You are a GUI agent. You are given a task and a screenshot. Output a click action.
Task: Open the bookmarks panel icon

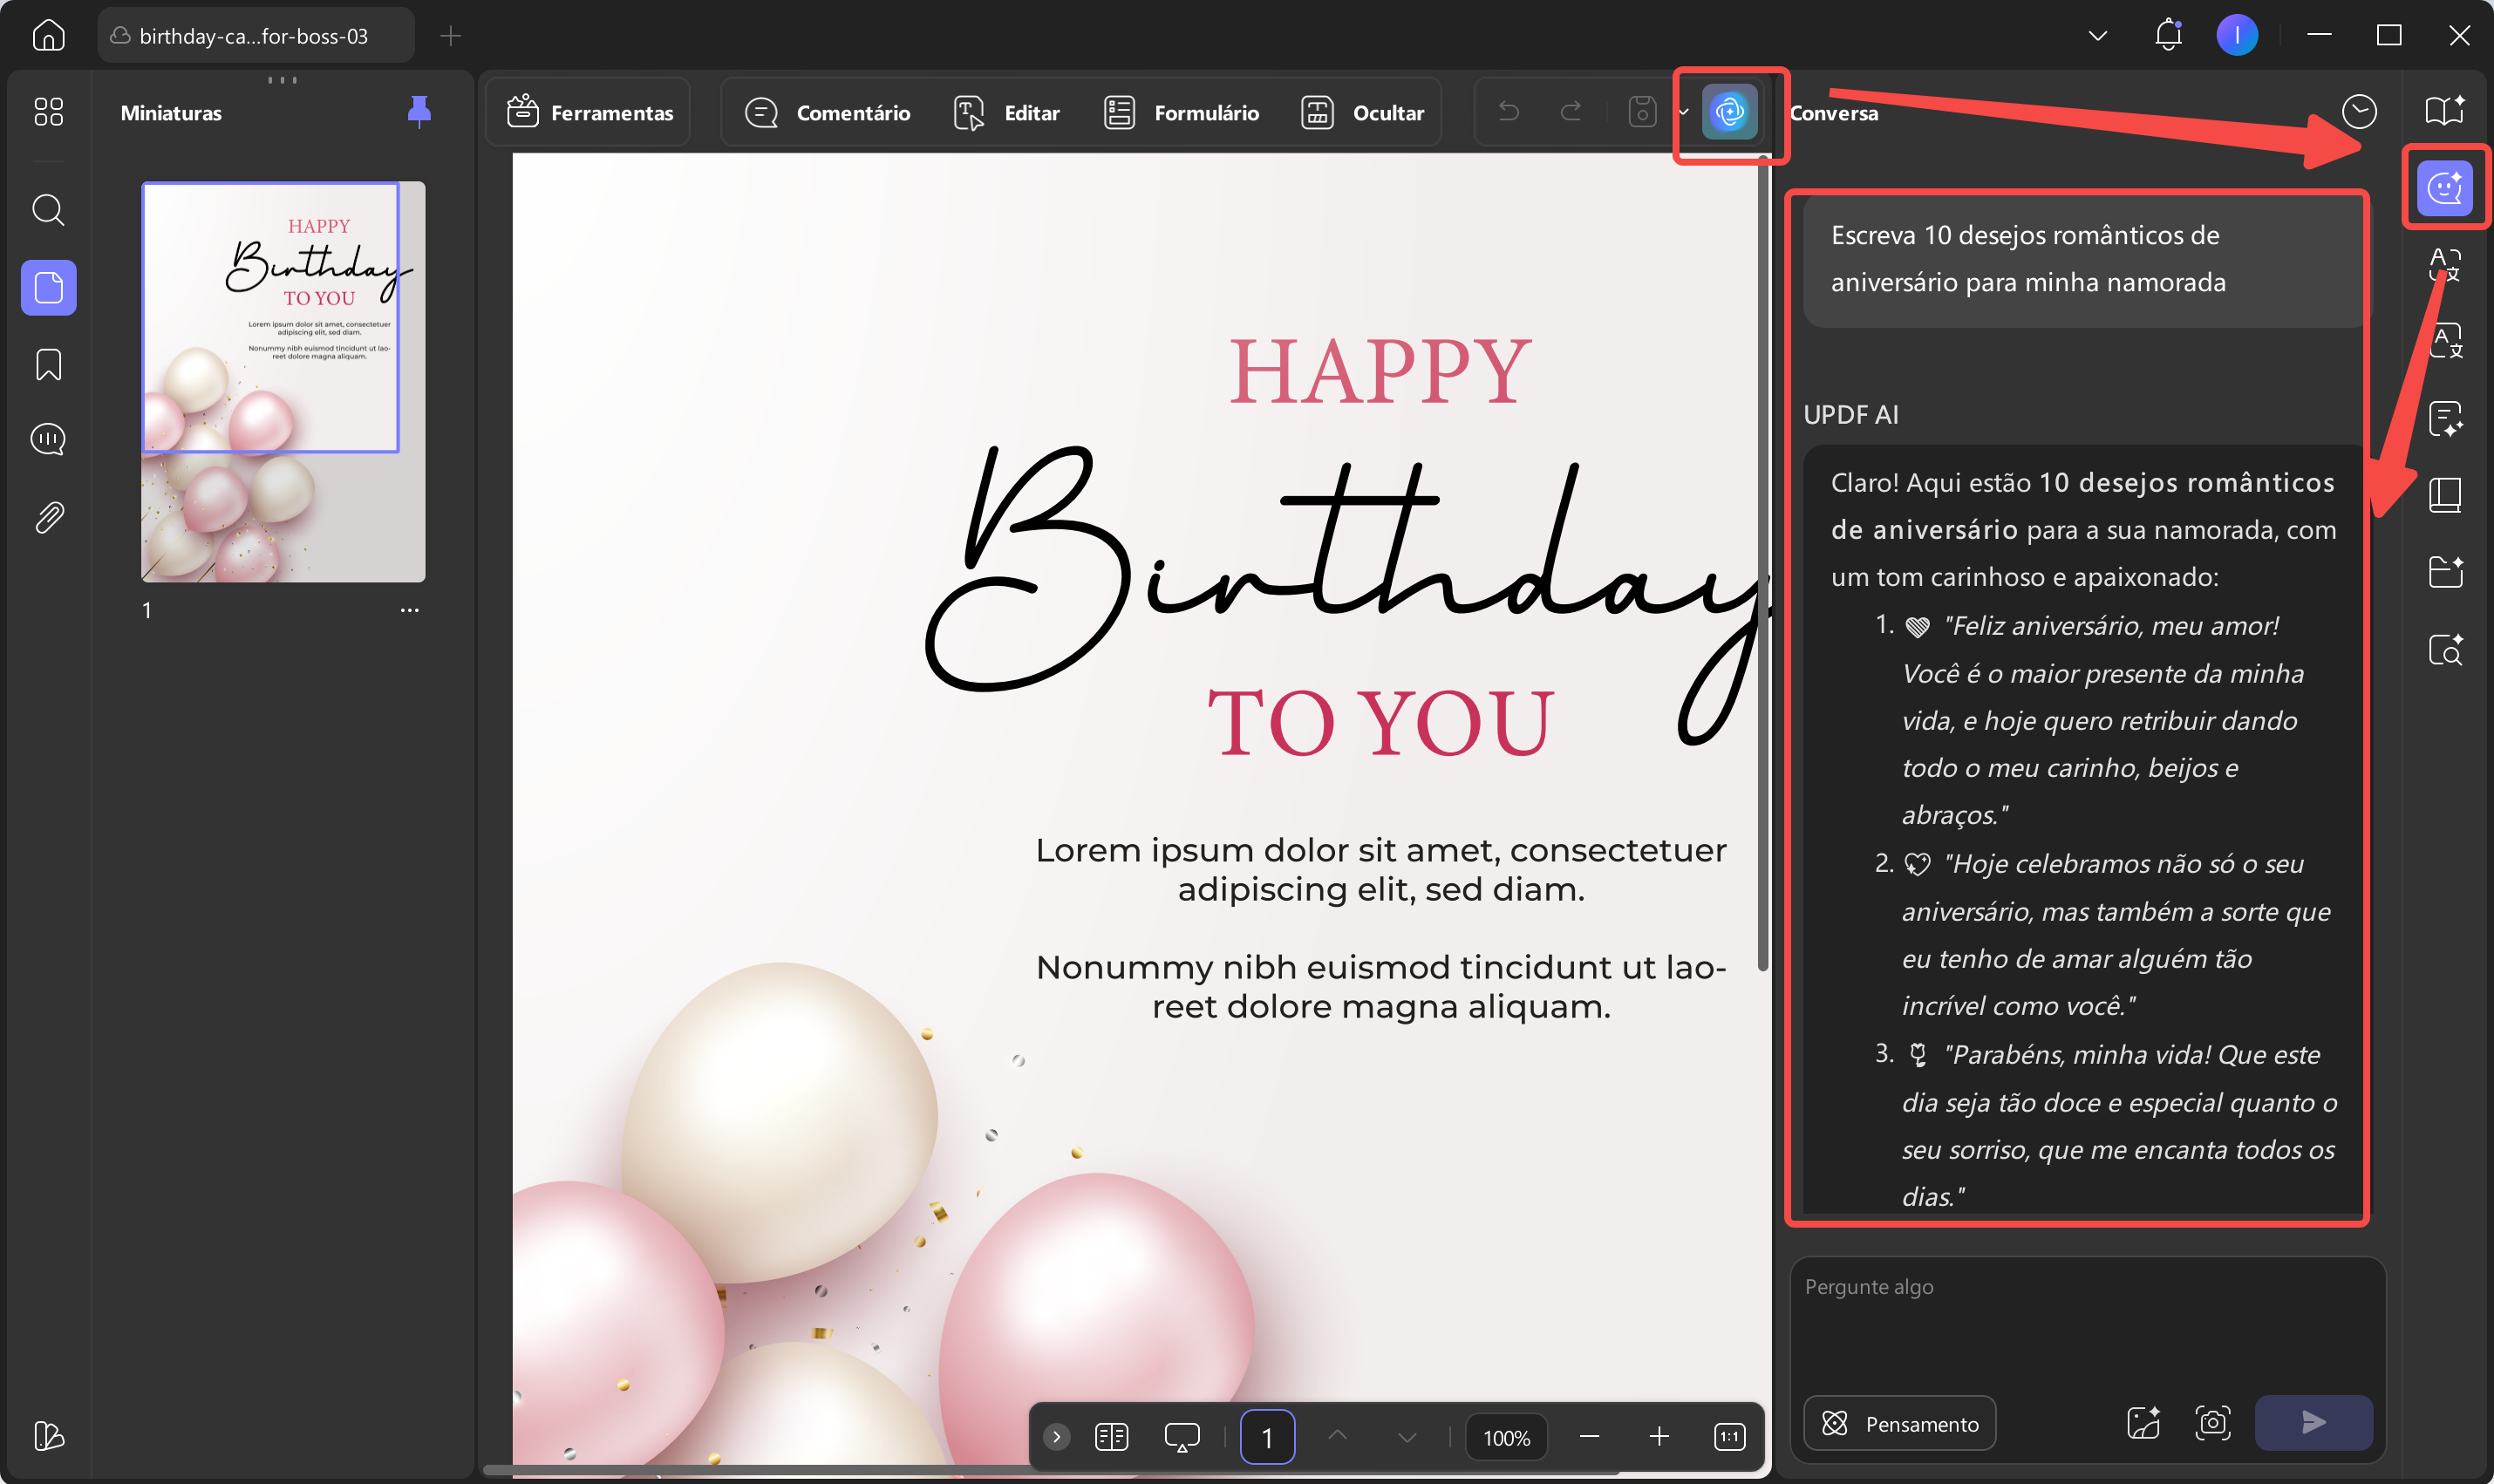[x=48, y=365]
